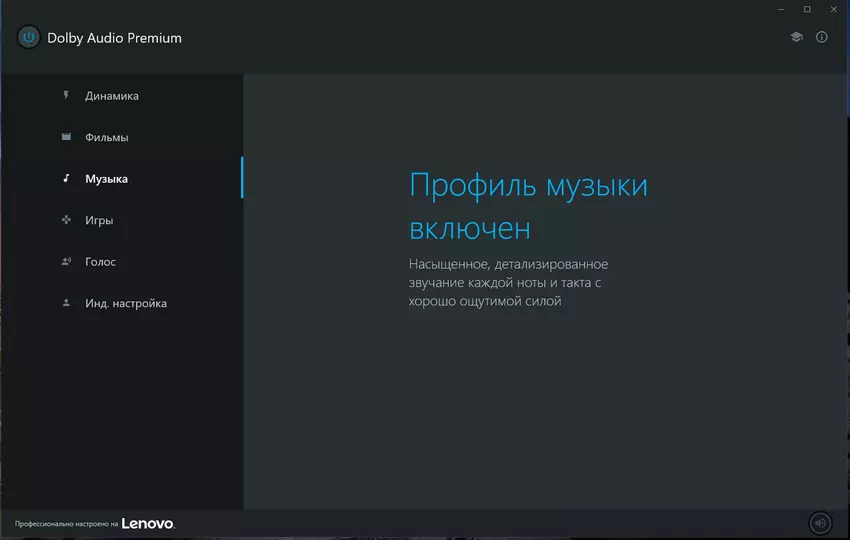Open Инд. настройка custom settings

[x=126, y=303]
